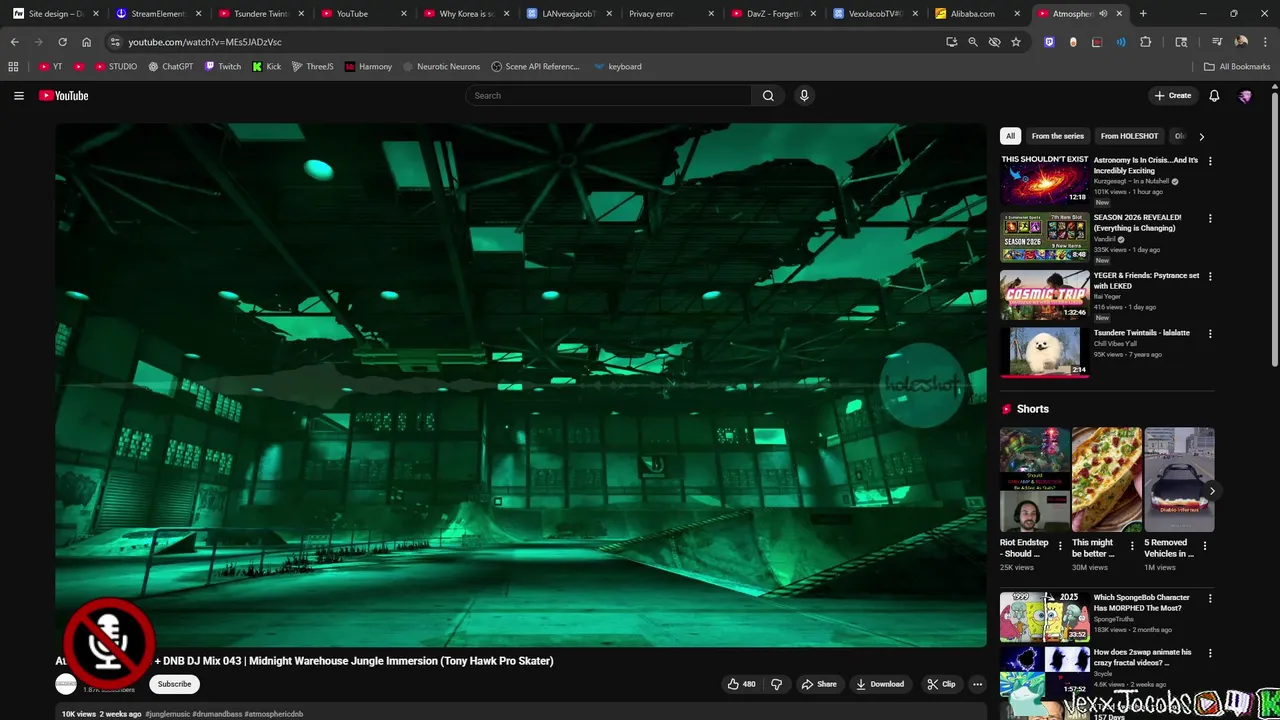The width and height of the screenshot is (1280, 720).
Task: Open the YouTube account avatar menu
Action: click(1245, 96)
